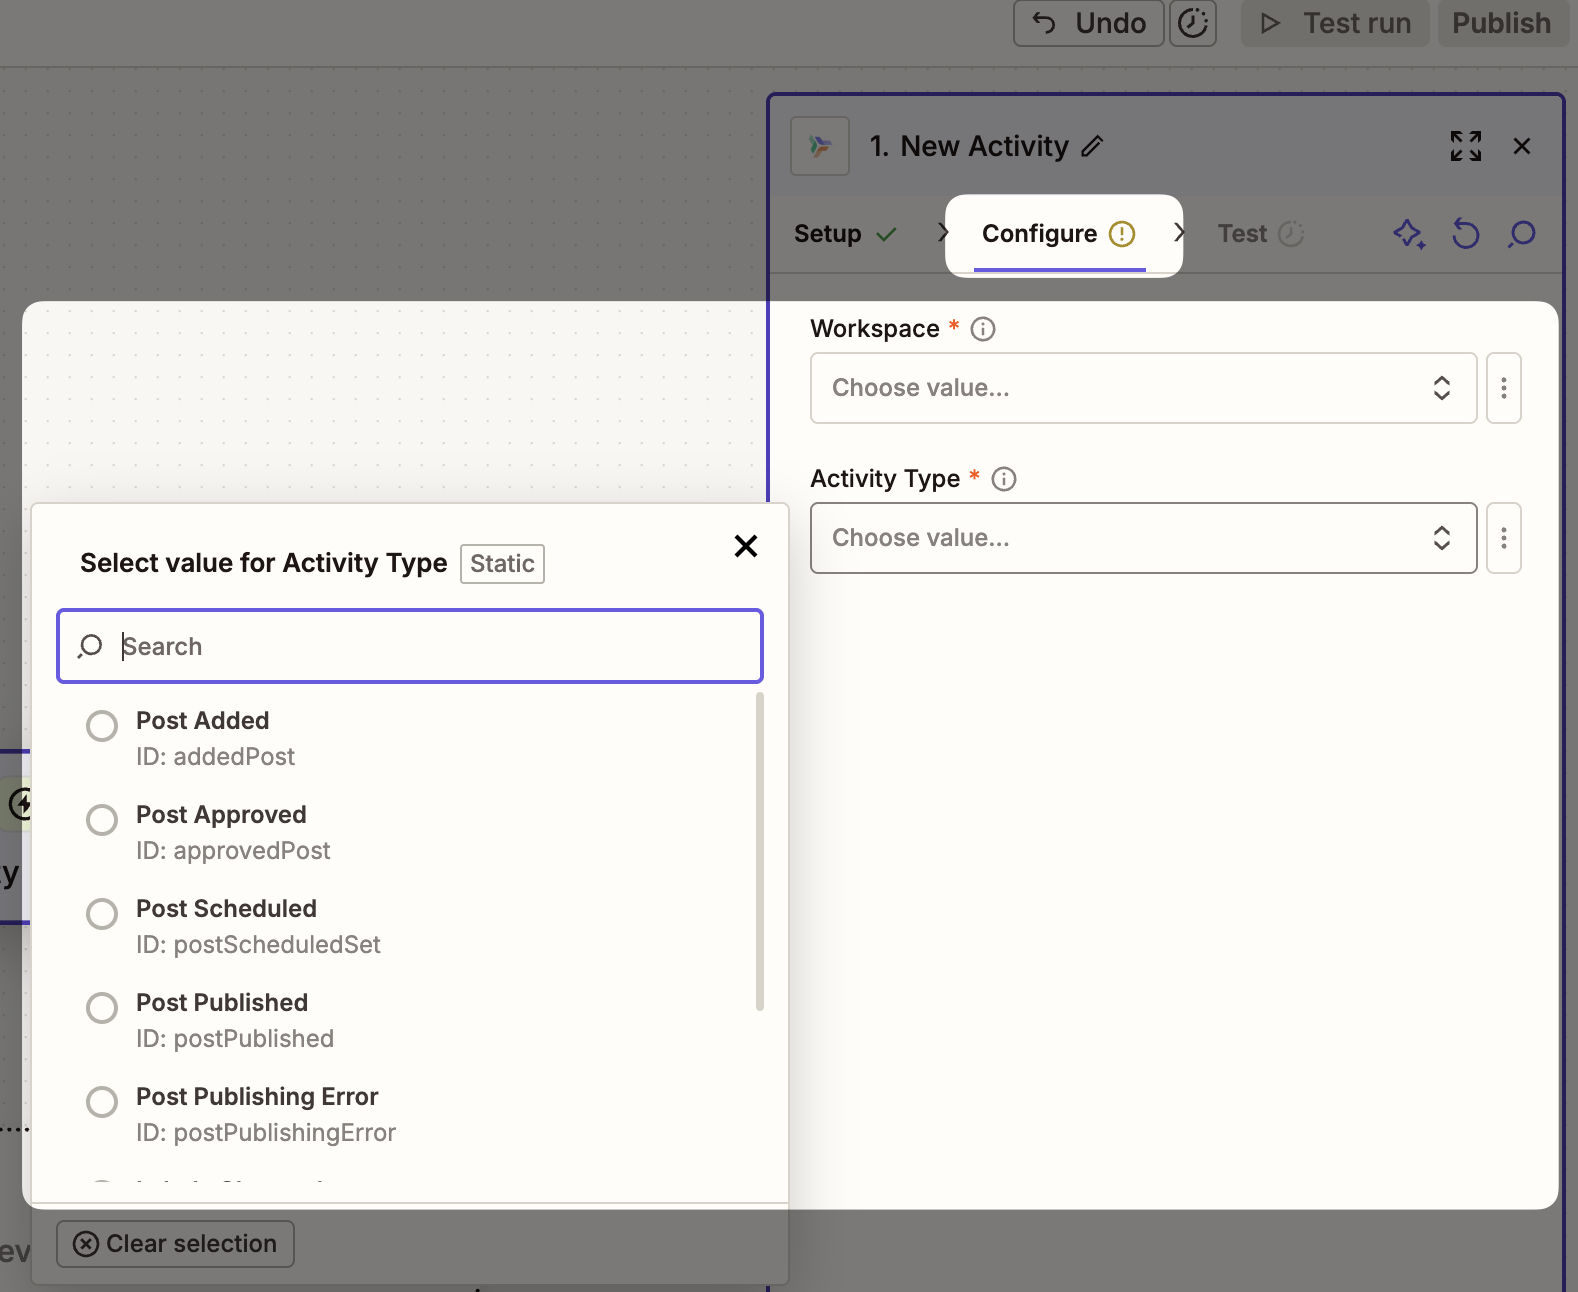Image resolution: width=1578 pixels, height=1292 pixels.
Task: Click the Clear selection button
Action: pos(175,1244)
